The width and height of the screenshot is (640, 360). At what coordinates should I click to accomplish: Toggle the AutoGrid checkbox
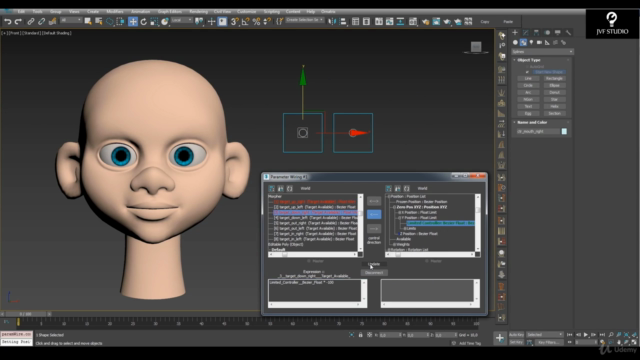click(x=528, y=67)
